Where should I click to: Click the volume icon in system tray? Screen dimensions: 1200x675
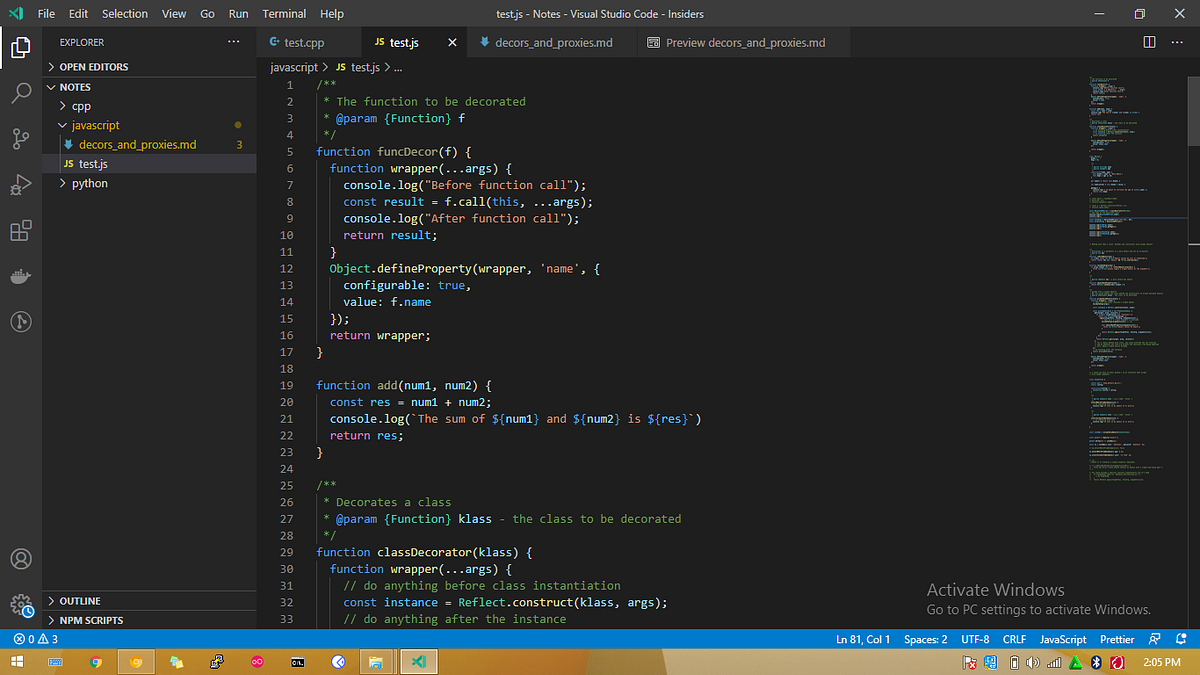[1032, 662]
